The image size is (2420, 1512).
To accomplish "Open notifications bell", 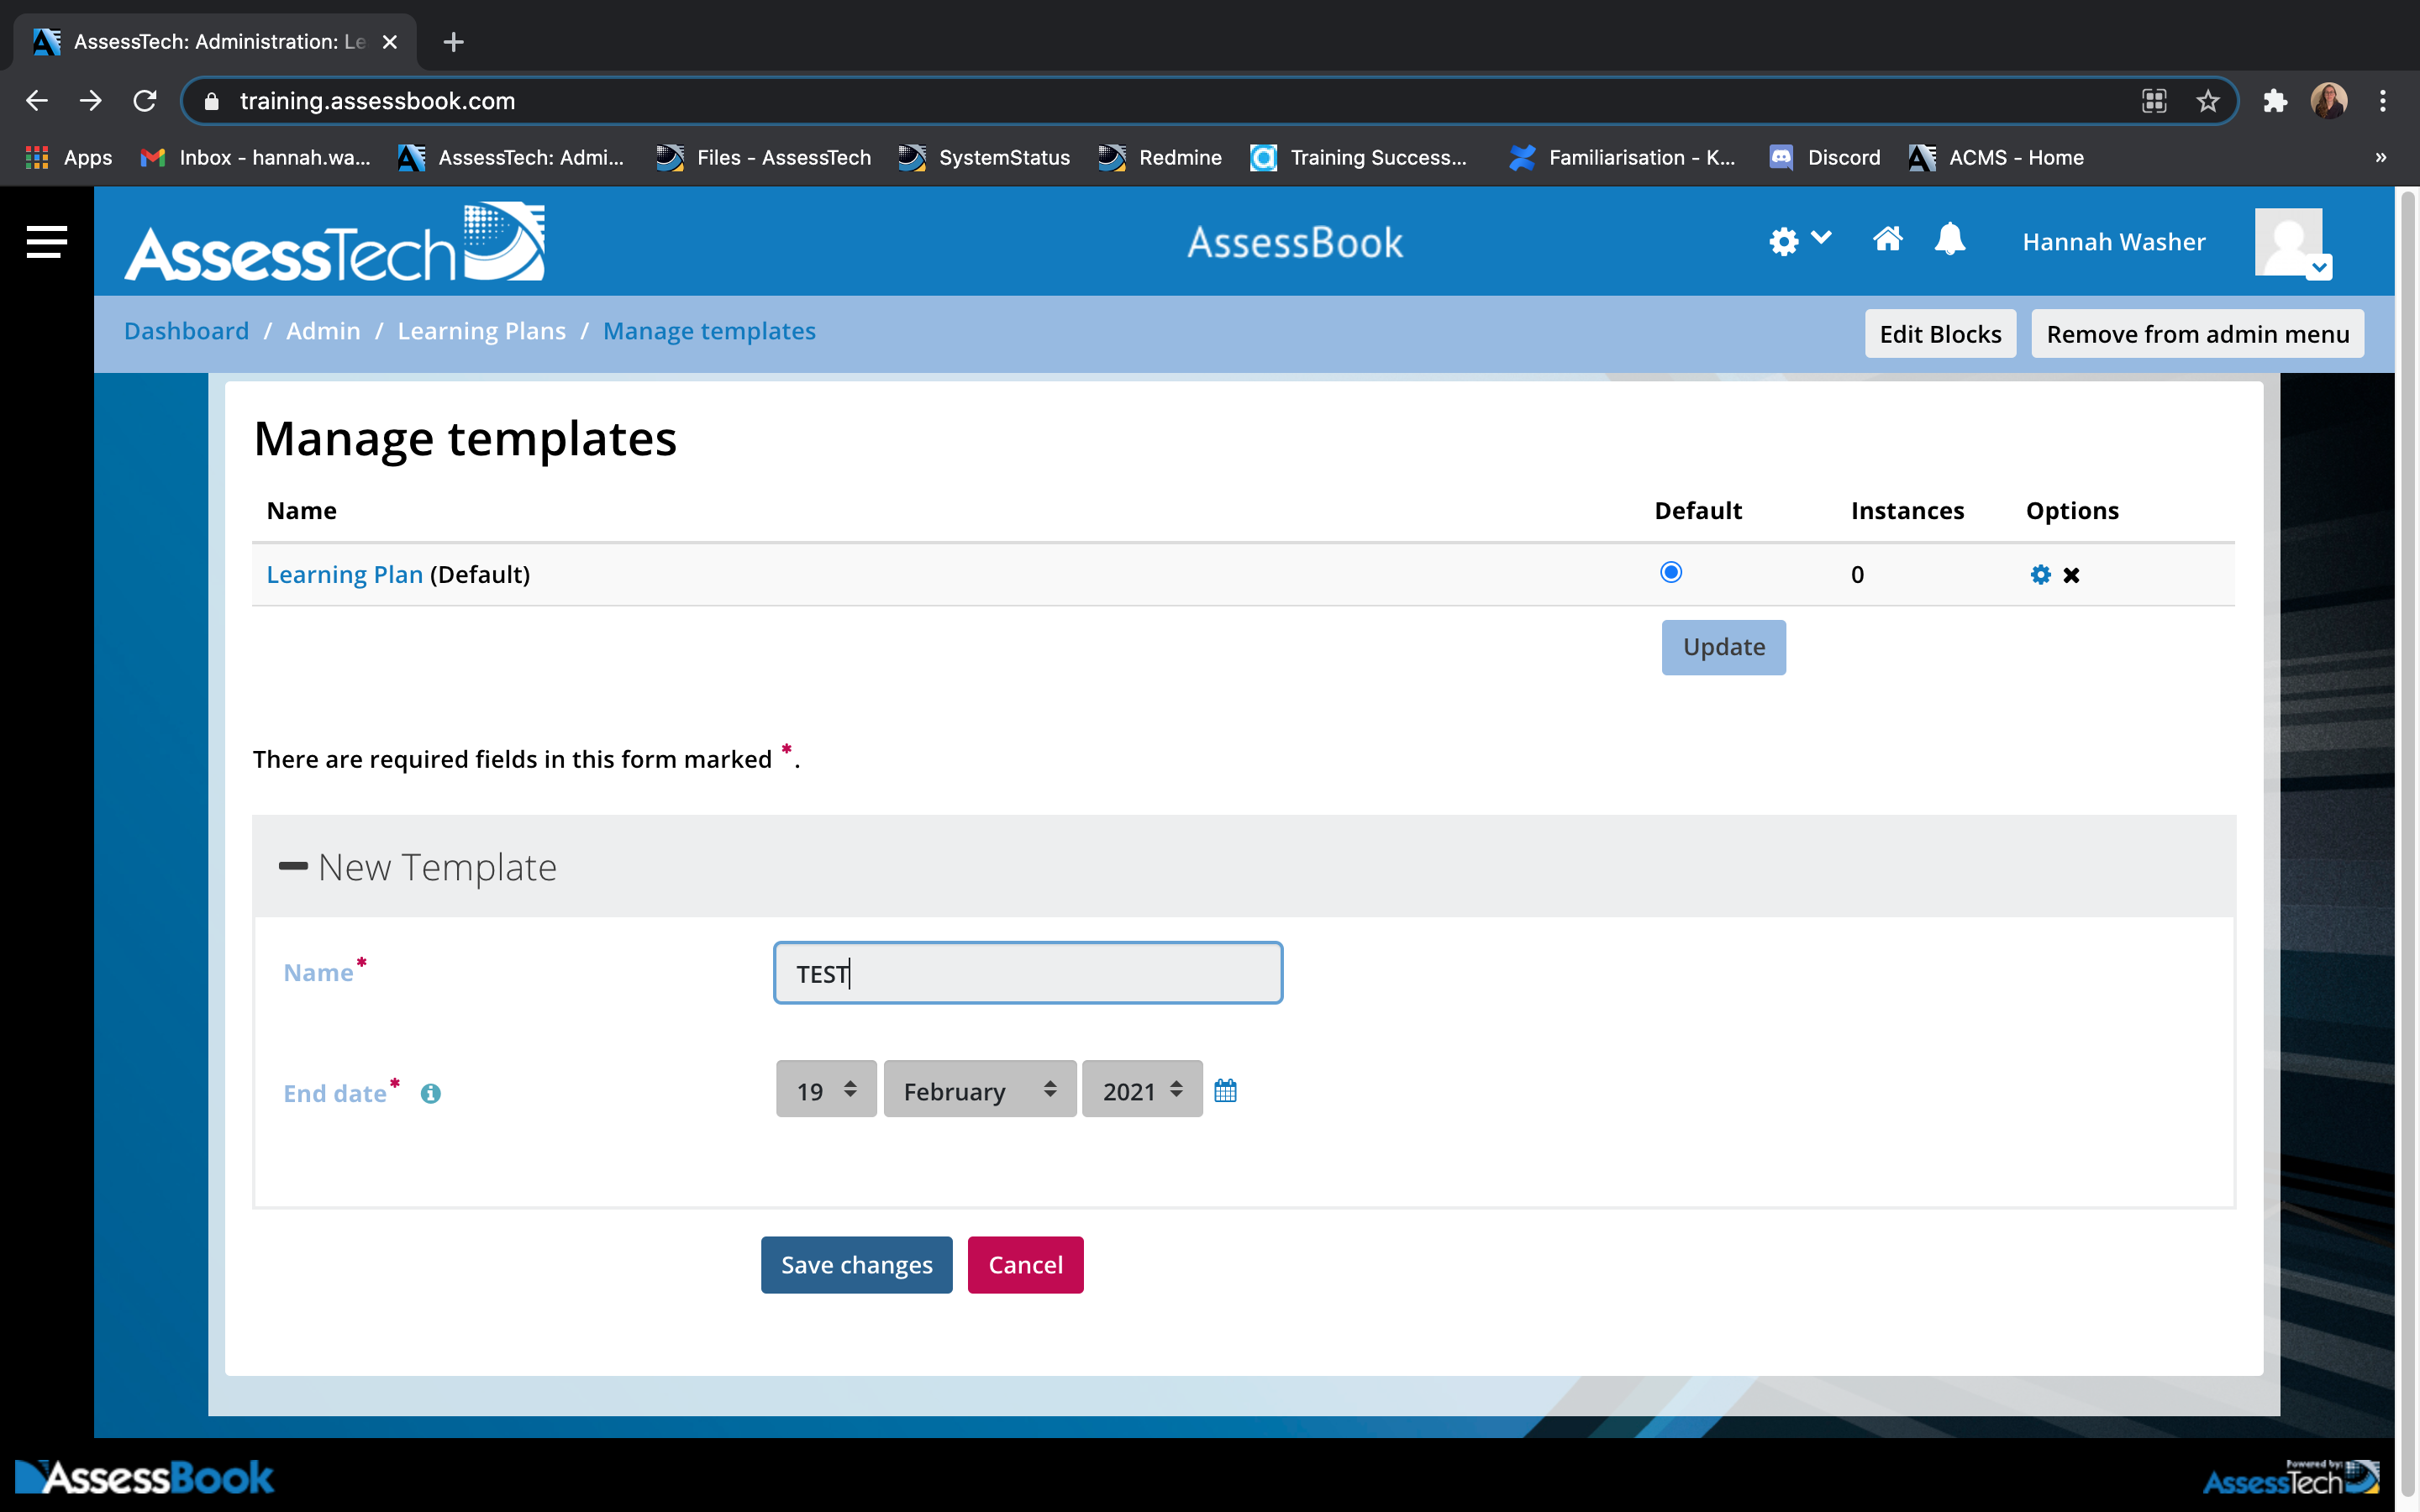I will (1949, 240).
